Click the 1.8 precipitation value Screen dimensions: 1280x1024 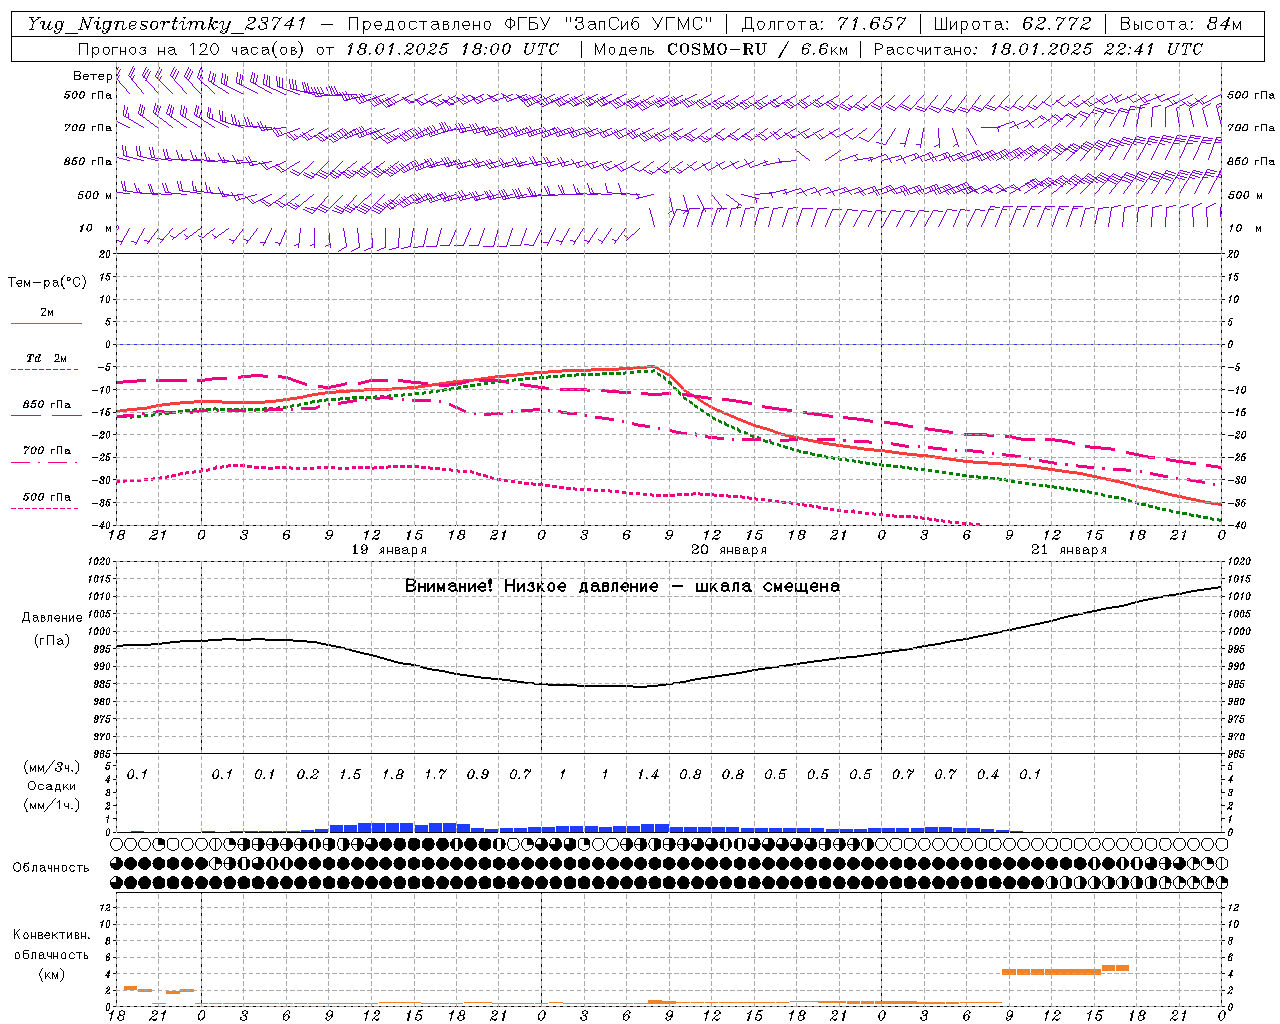pyautogui.click(x=393, y=774)
